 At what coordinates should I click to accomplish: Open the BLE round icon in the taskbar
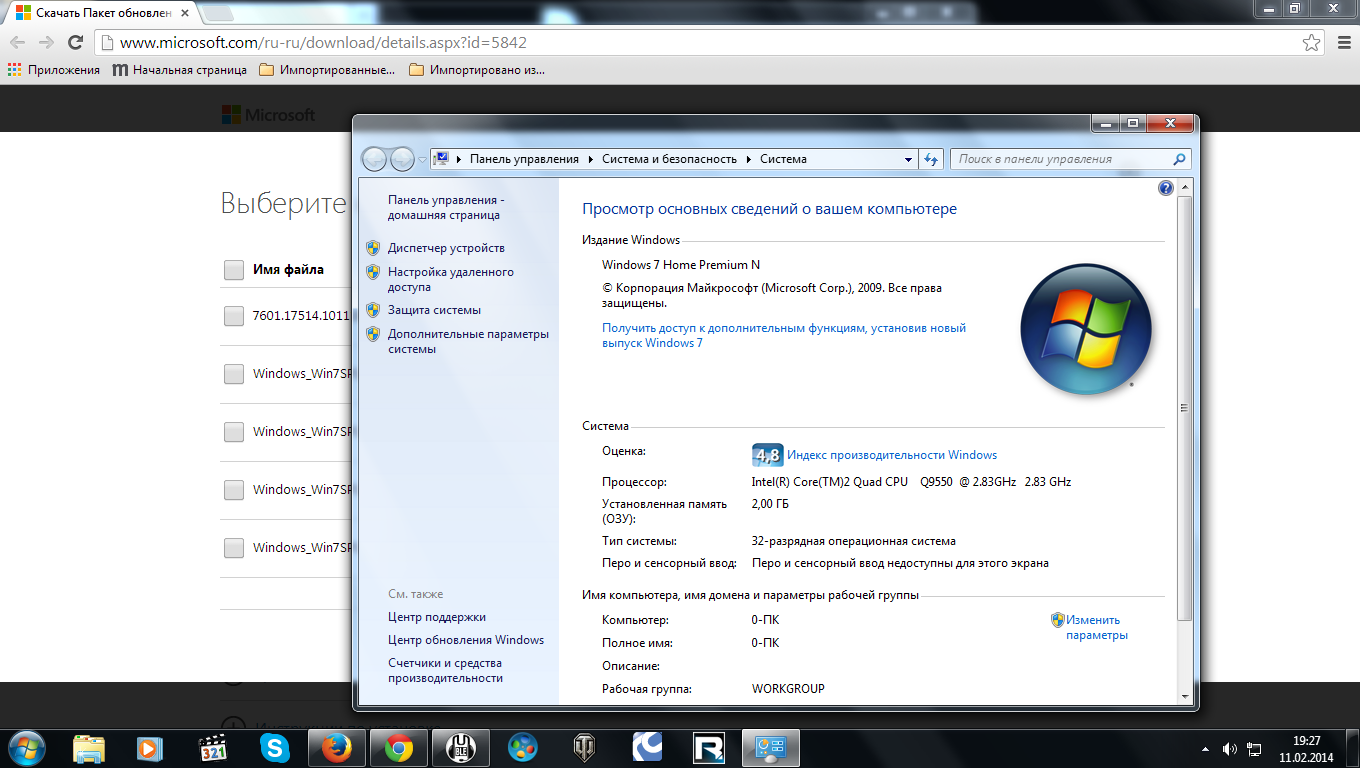[x=461, y=748]
